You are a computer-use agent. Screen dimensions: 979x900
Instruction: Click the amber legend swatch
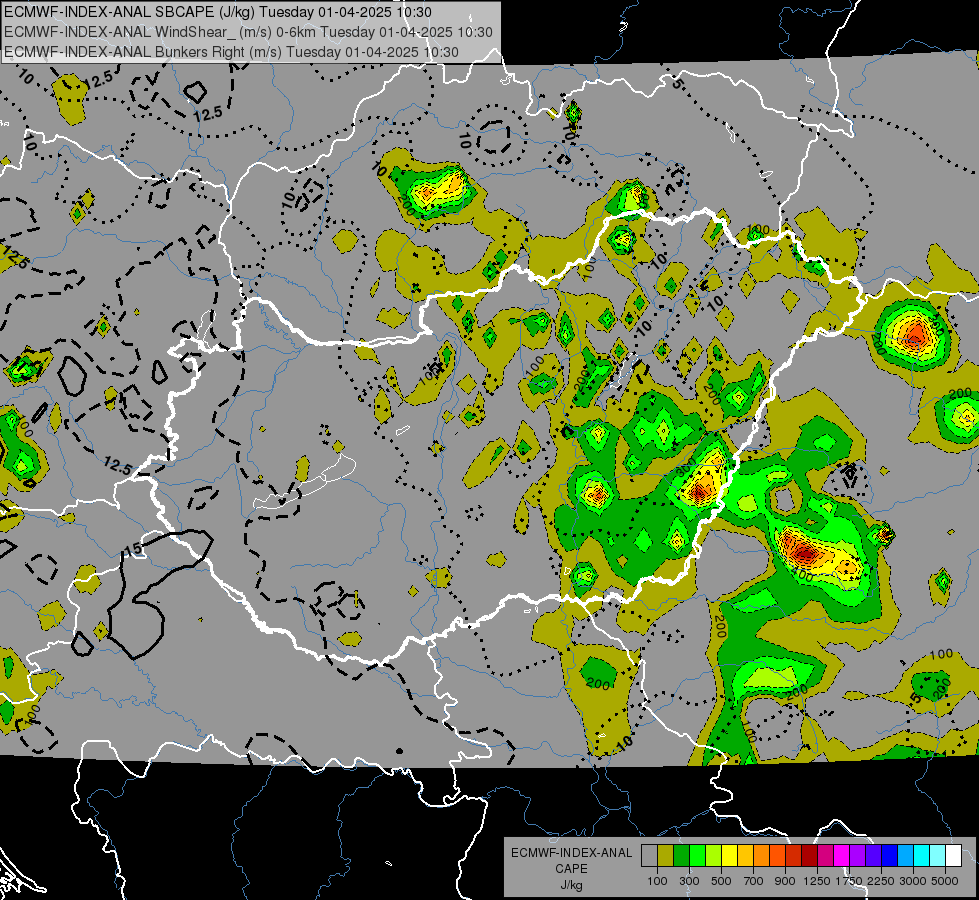[745, 856]
